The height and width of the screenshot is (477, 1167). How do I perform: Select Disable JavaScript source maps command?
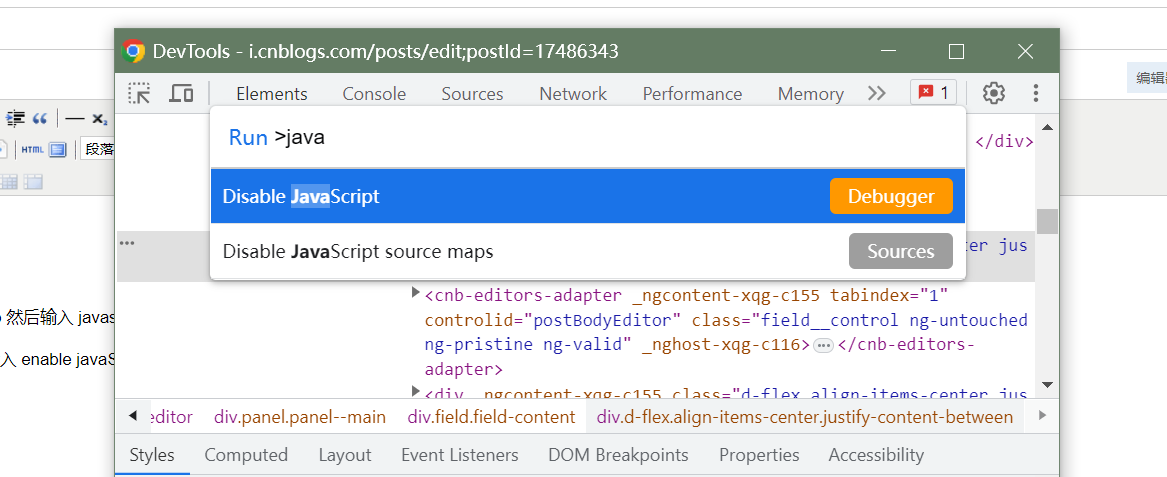point(588,251)
